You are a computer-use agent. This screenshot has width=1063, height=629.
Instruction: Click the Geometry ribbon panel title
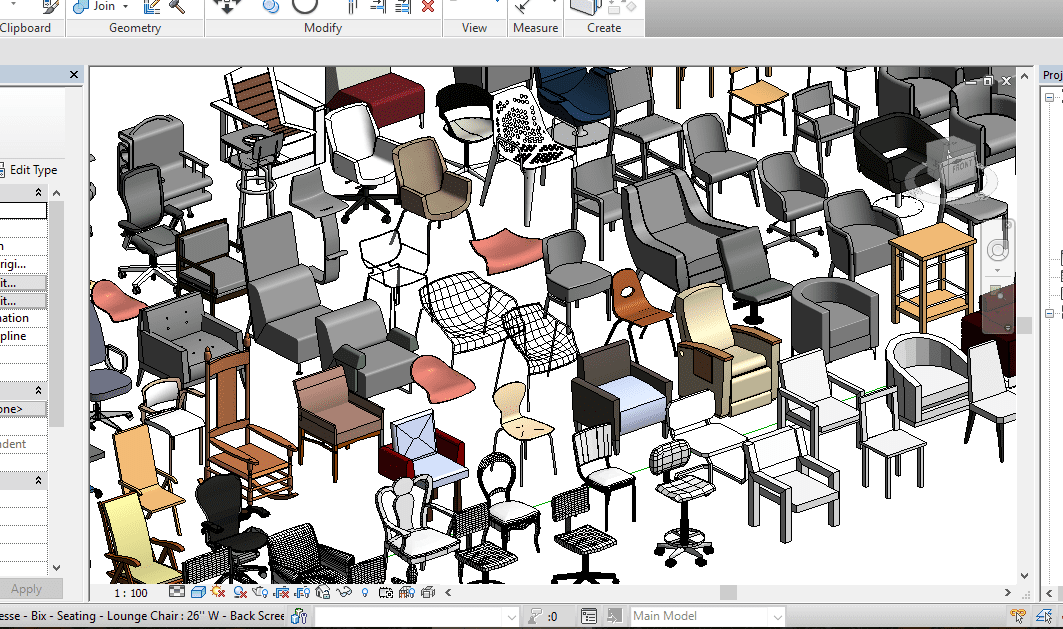click(x=135, y=28)
